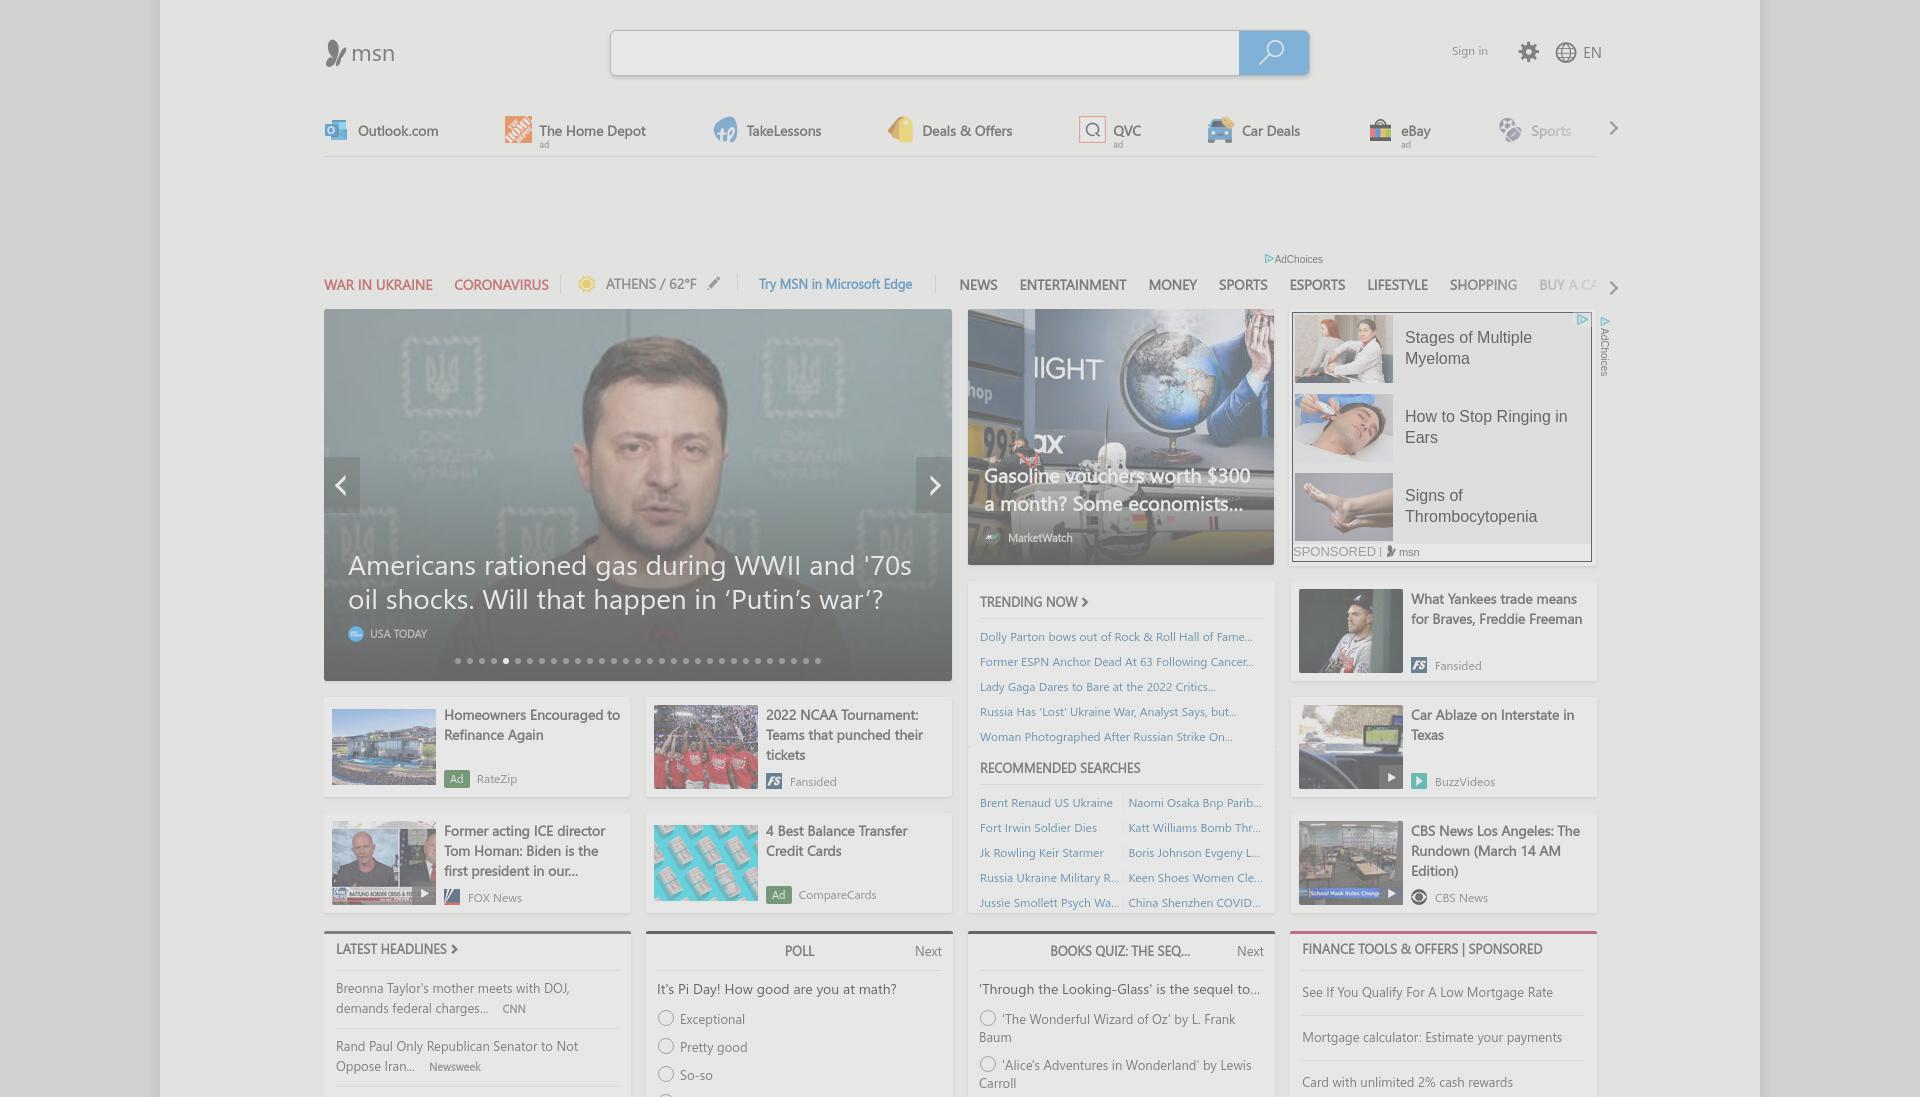Open WAR IN UKRAINE topic

tap(378, 285)
